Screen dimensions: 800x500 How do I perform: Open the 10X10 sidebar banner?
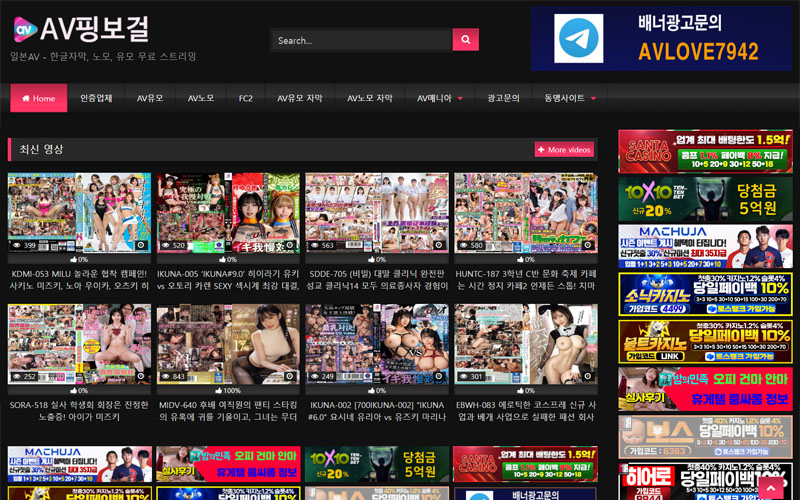[705, 199]
